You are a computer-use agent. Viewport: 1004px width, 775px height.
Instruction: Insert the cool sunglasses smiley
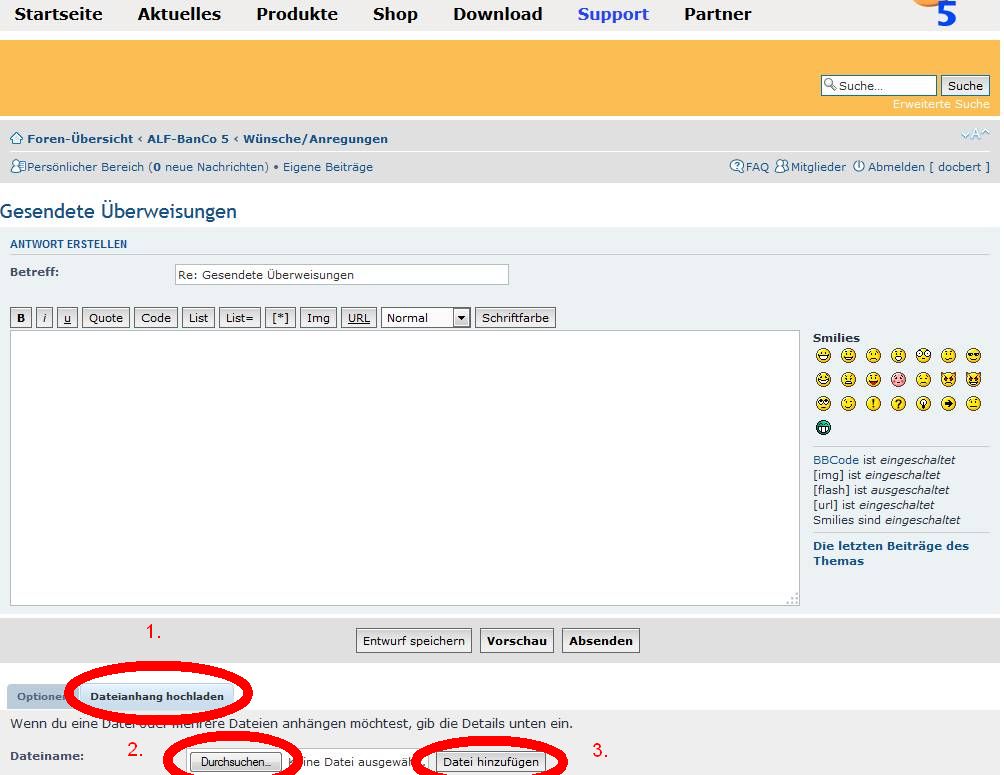(x=973, y=355)
